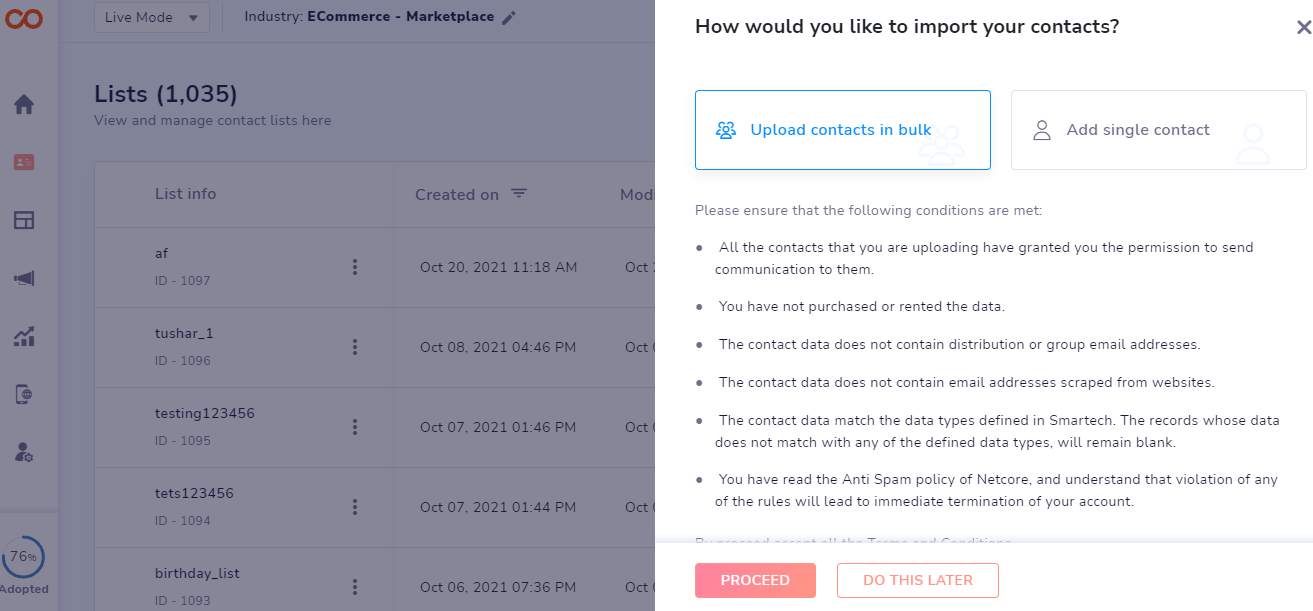Open the Analytics chart icon
1313x611 pixels.
coord(24,337)
